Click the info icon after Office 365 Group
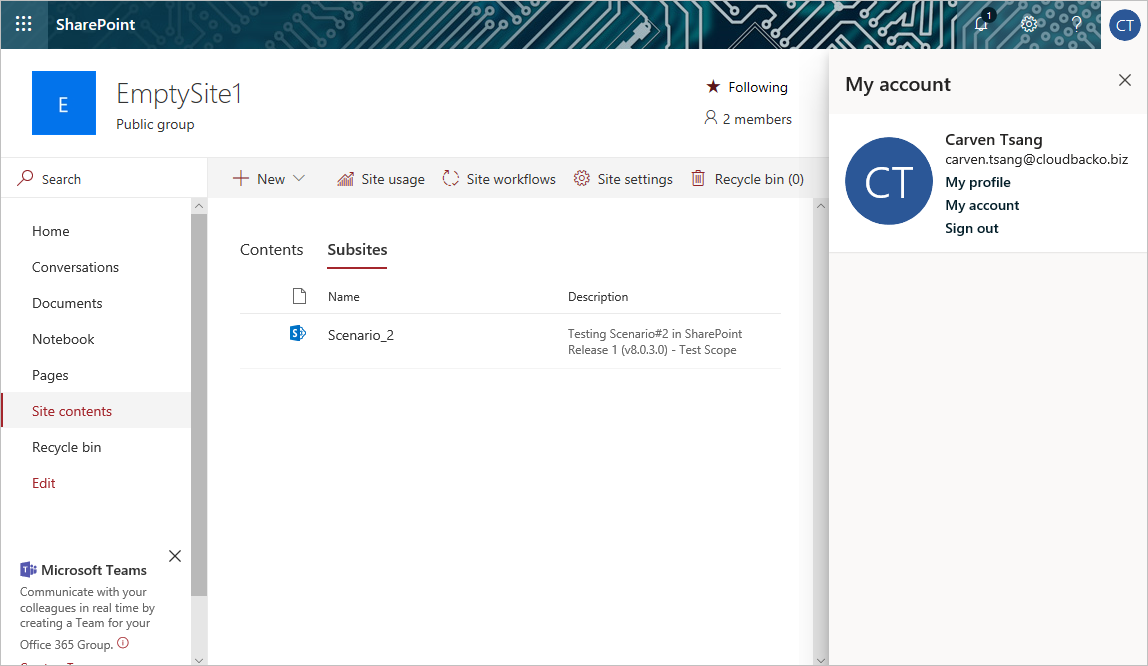Screen dimensions: 1148x666 (x=123, y=643)
